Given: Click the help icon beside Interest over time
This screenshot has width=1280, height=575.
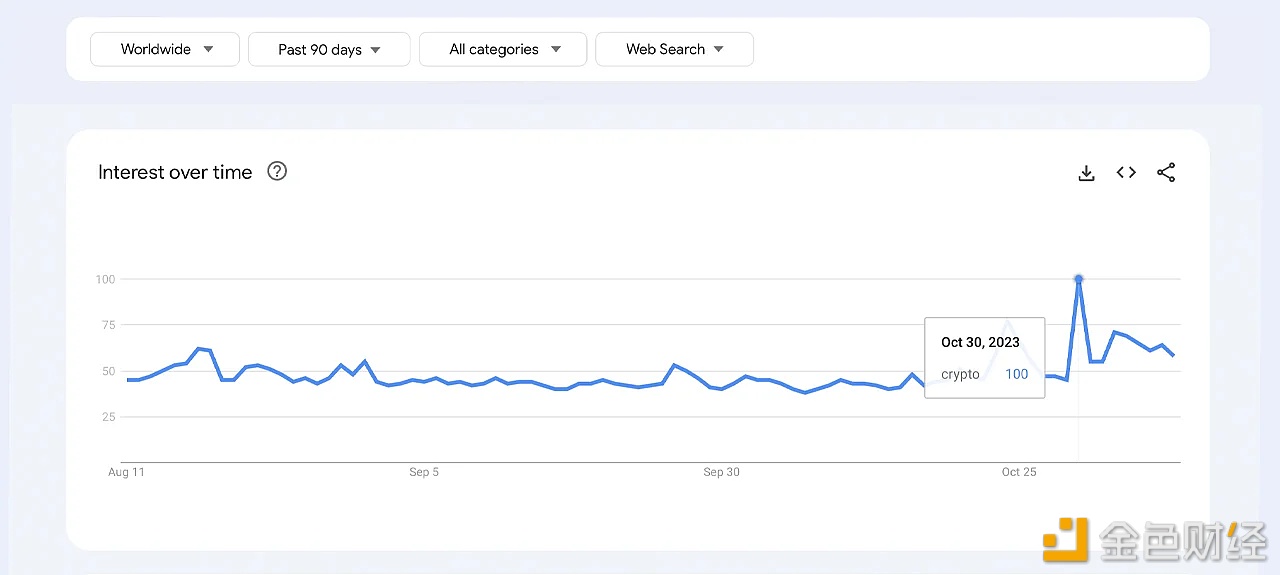Looking at the screenshot, I should pos(277,171).
